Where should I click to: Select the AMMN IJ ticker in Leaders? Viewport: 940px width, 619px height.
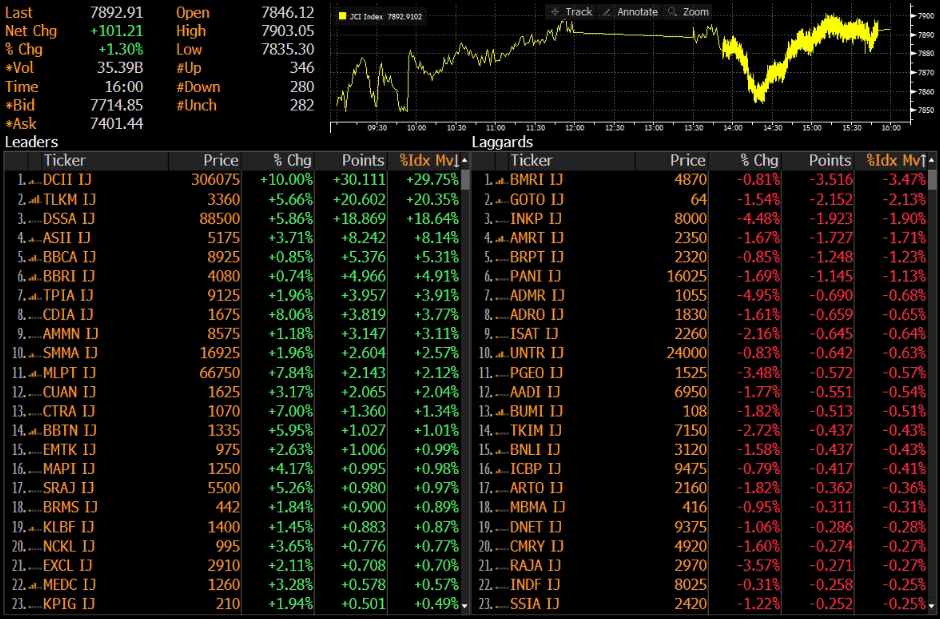(x=71, y=334)
